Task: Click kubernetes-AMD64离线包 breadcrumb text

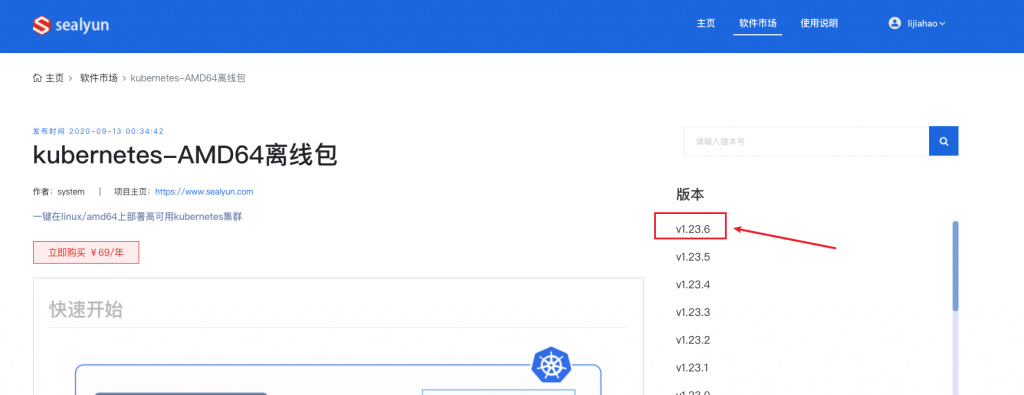Action: click(x=188, y=78)
